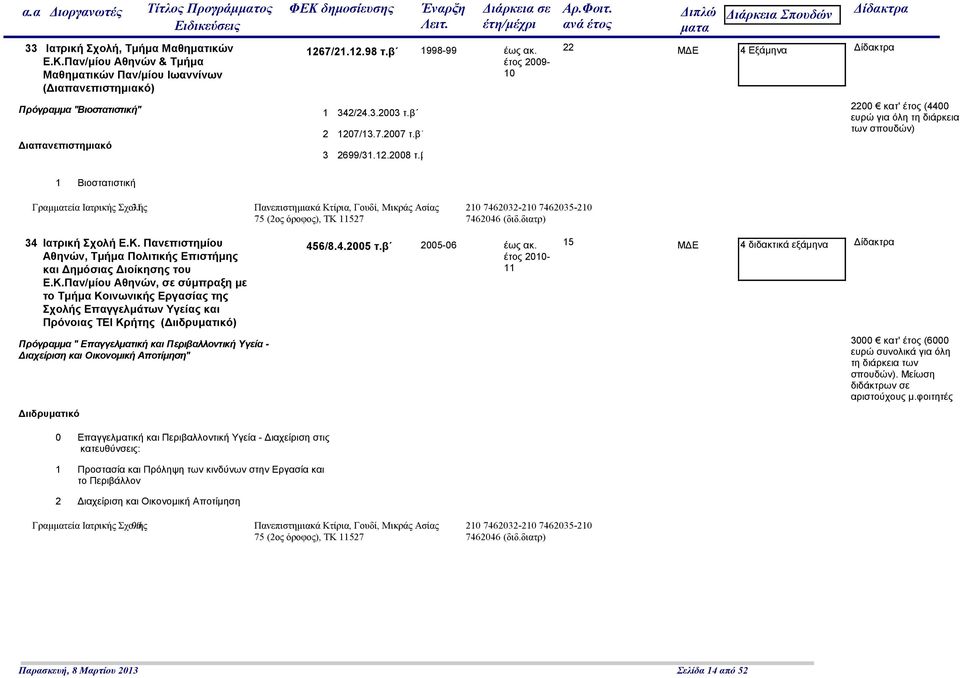This screenshot has width=960, height=678.
Task: Click start year 1998-99
Action: tap(438, 51)
